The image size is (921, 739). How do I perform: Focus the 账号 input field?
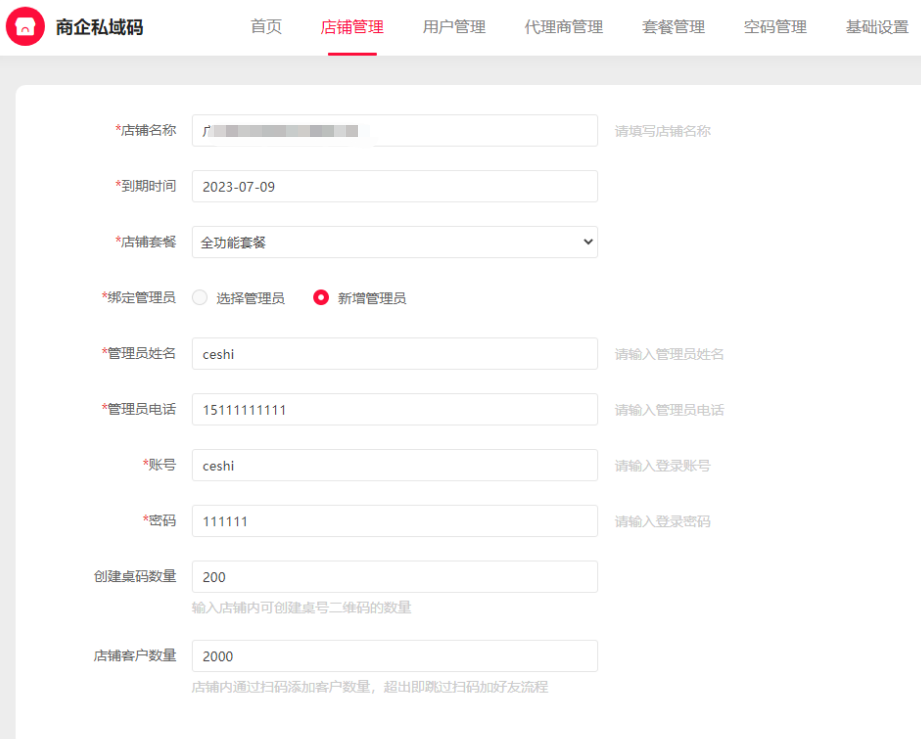[394, 465]
